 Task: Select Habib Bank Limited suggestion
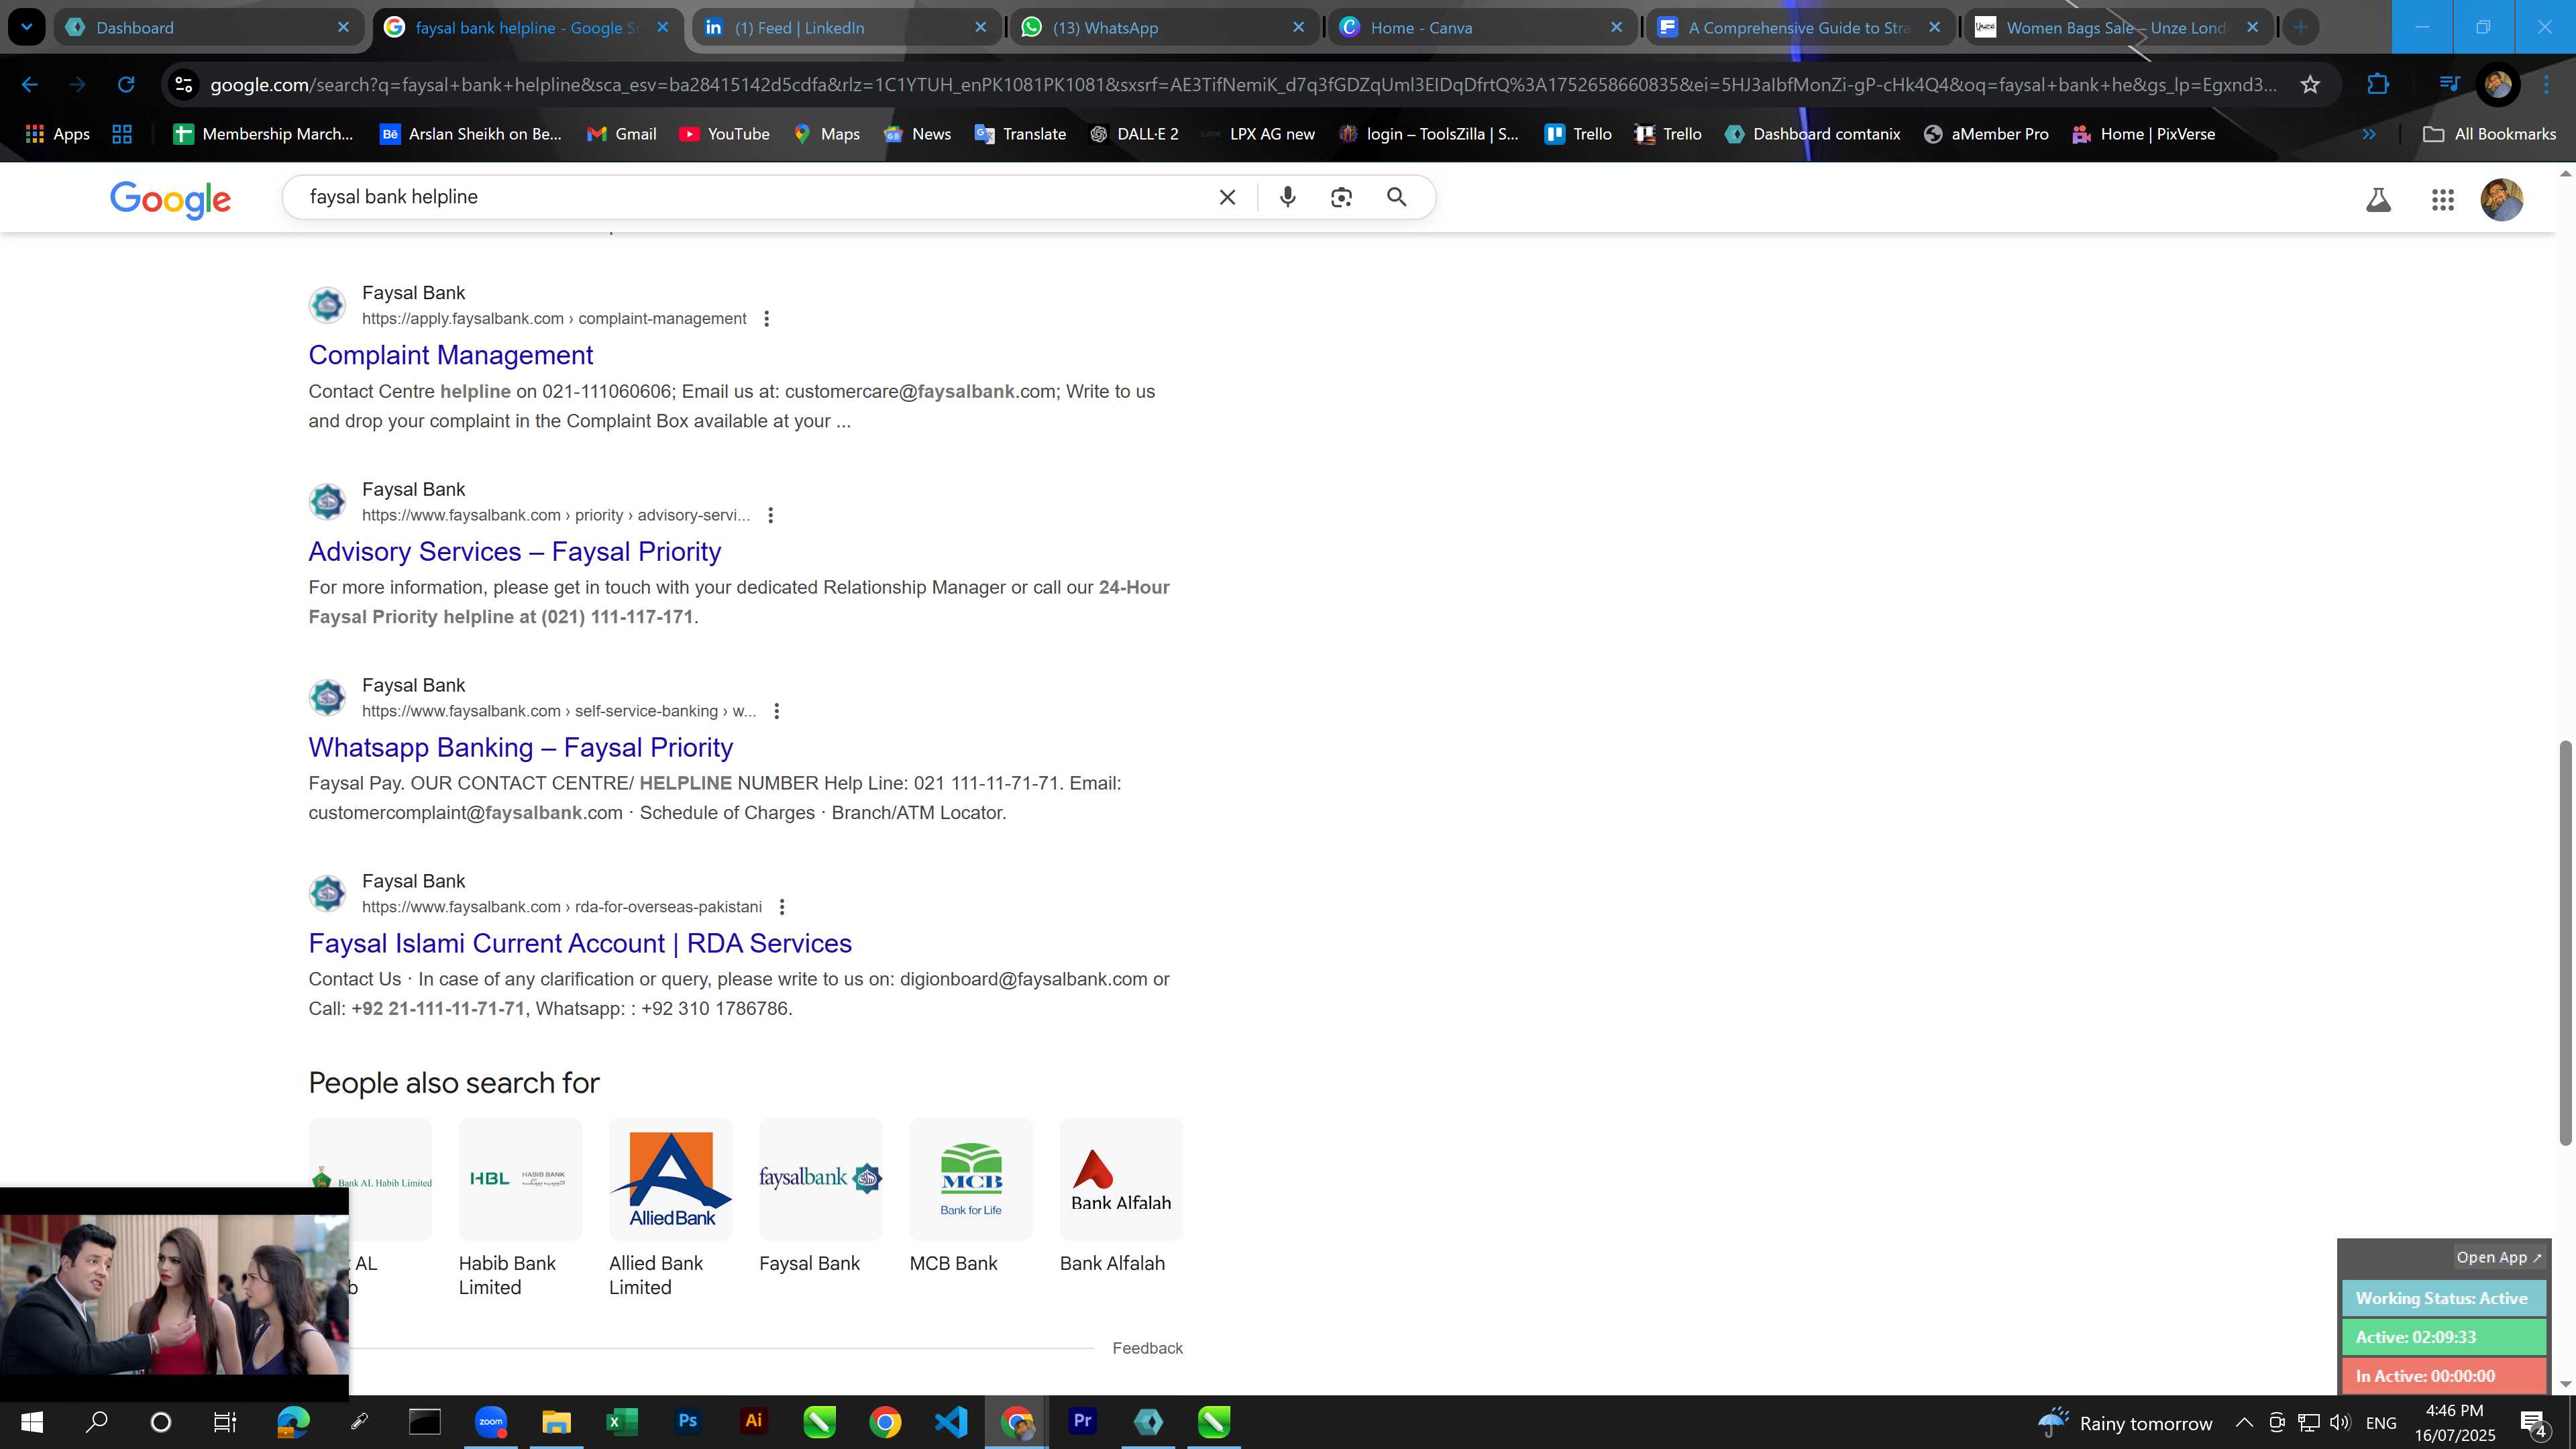point(519,1208)
